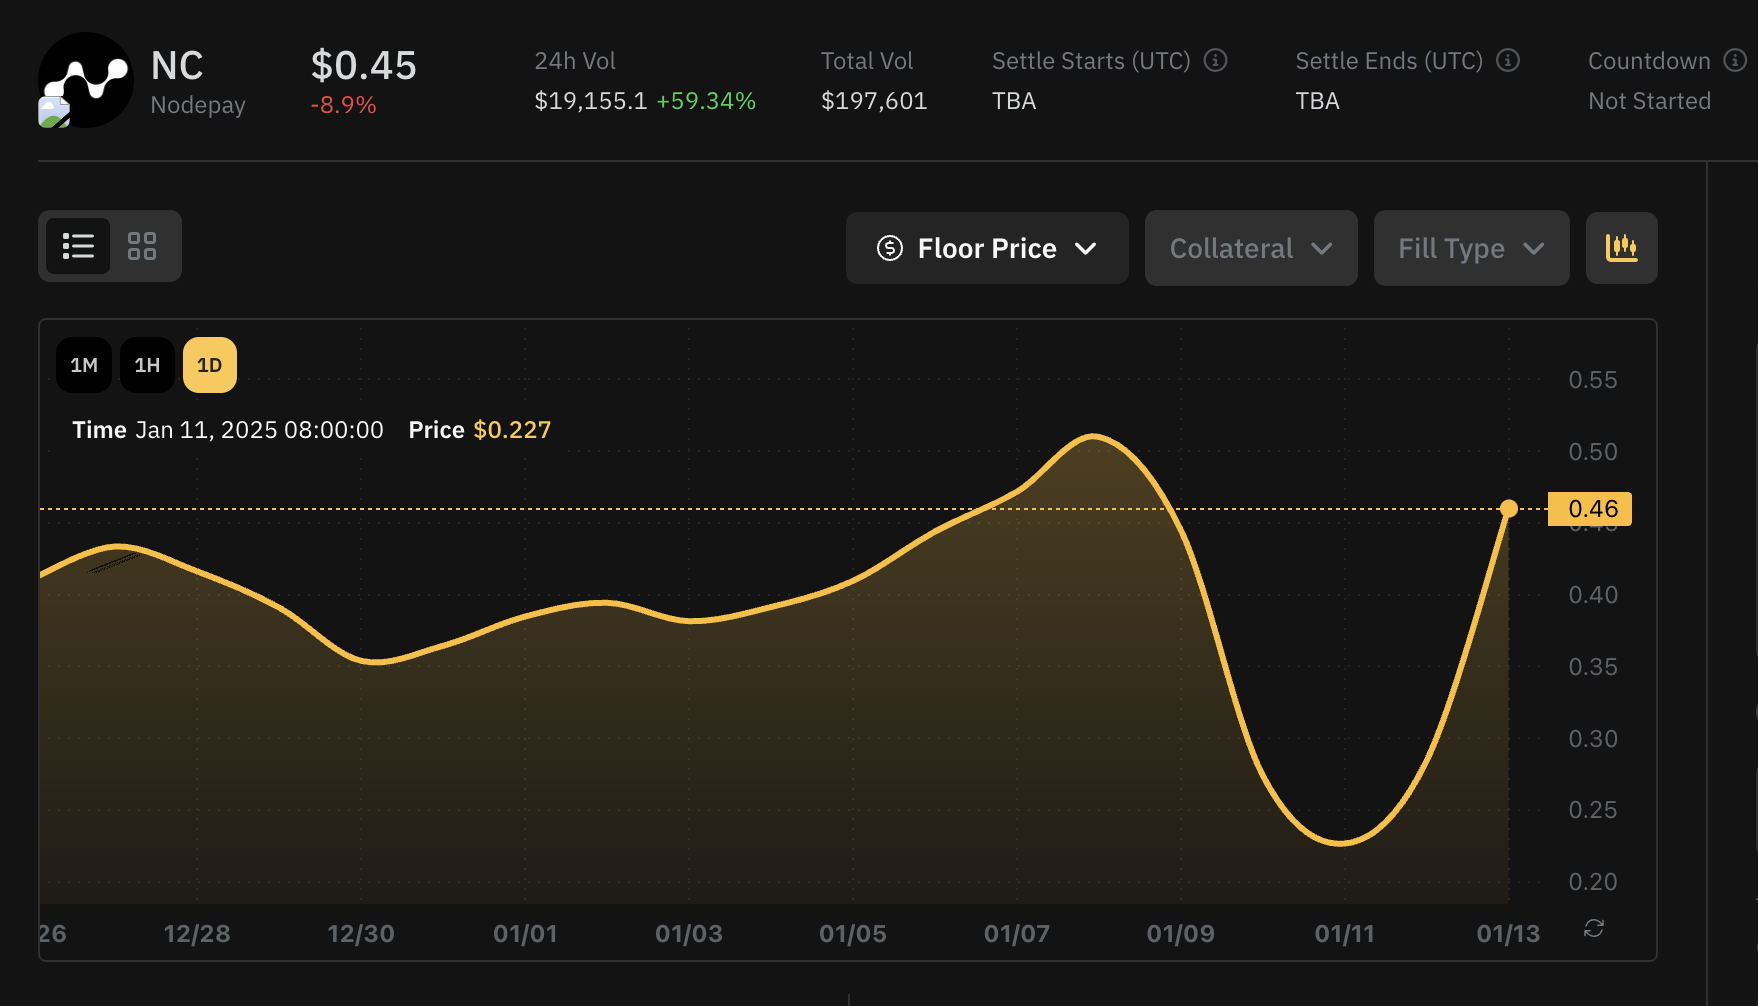Image resolution: width=1758 pixels, height=1006 pixels.
Task: Click the dollar icon on Floor Price
Action: 890,248
